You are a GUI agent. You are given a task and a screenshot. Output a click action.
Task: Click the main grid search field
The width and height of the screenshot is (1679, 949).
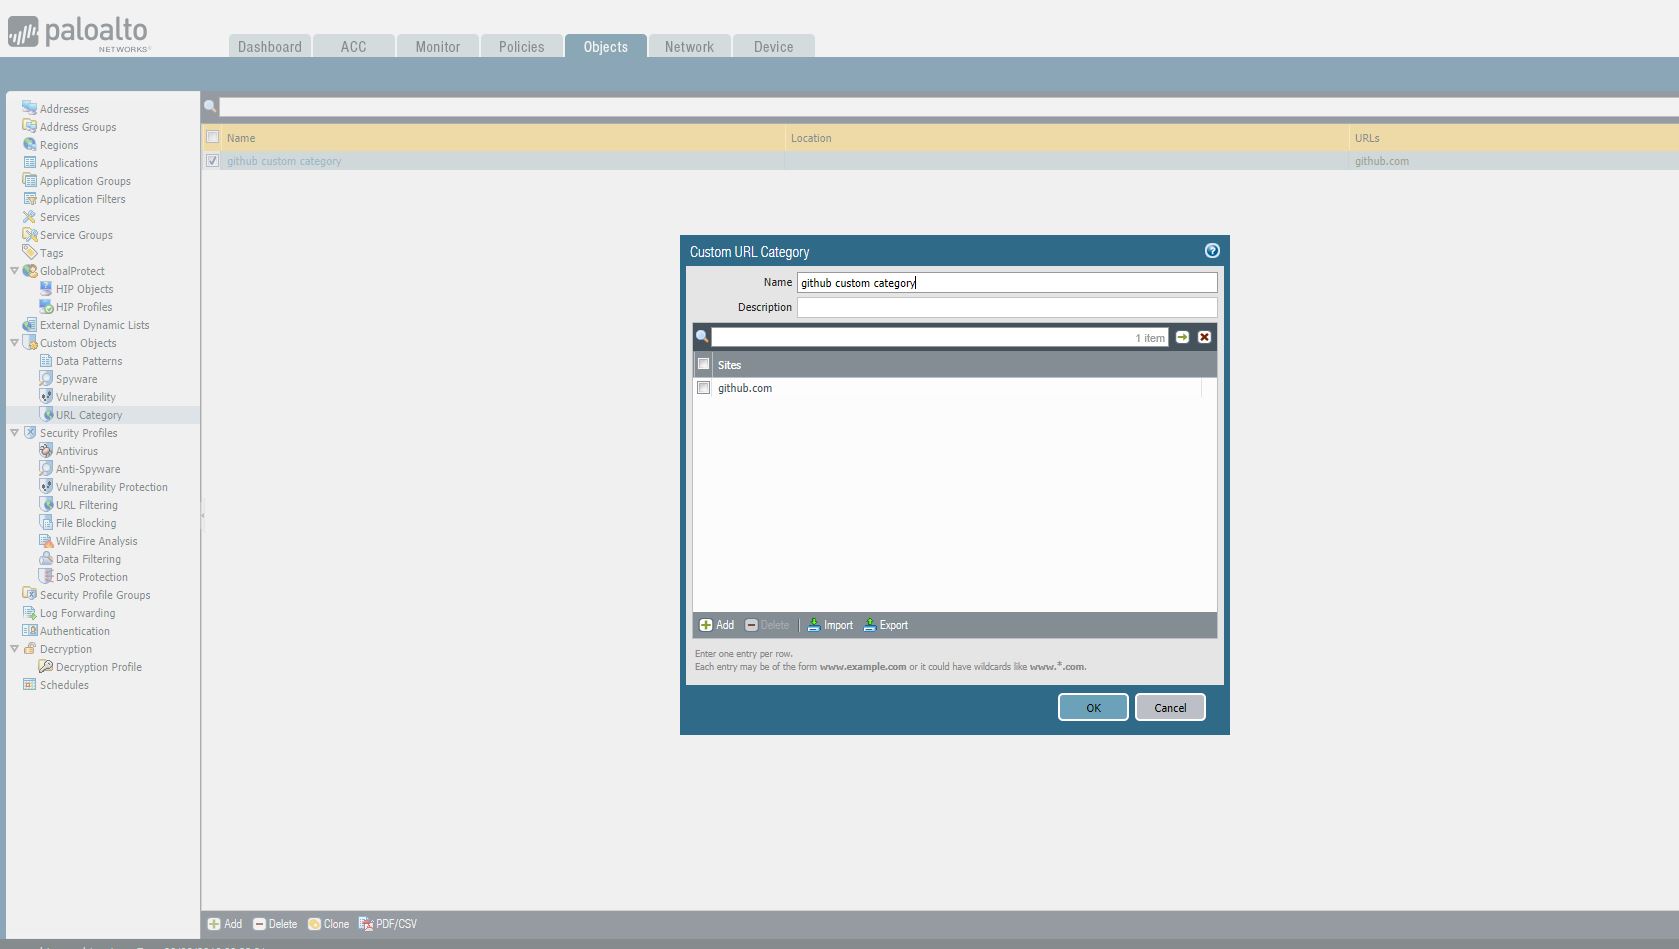coord(949,106)
